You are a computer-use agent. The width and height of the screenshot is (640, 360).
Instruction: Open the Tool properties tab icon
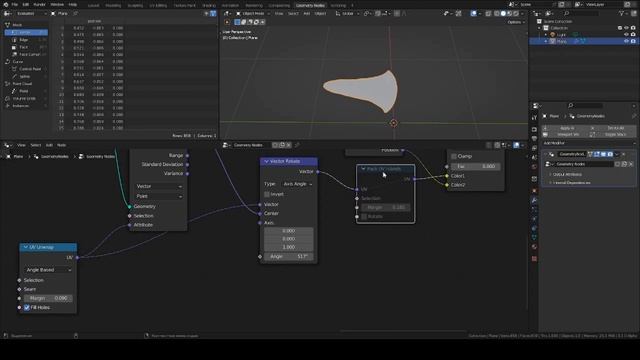point(534,118)
